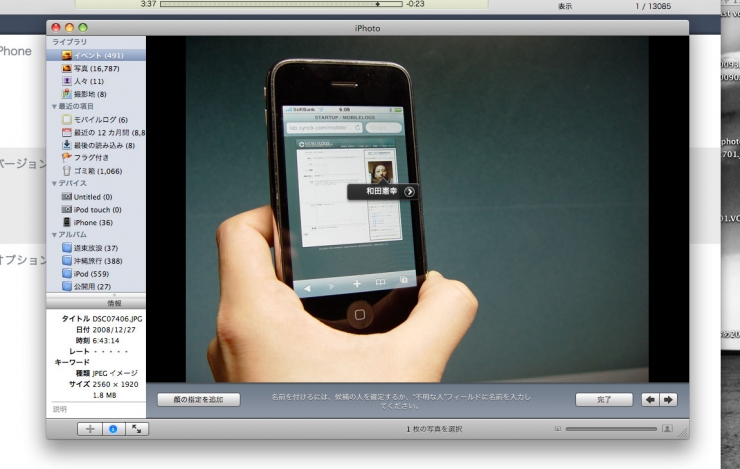
Task: Click the 顔の指定を追加 button
Action: pyautogui.click(x=198, y=400)
